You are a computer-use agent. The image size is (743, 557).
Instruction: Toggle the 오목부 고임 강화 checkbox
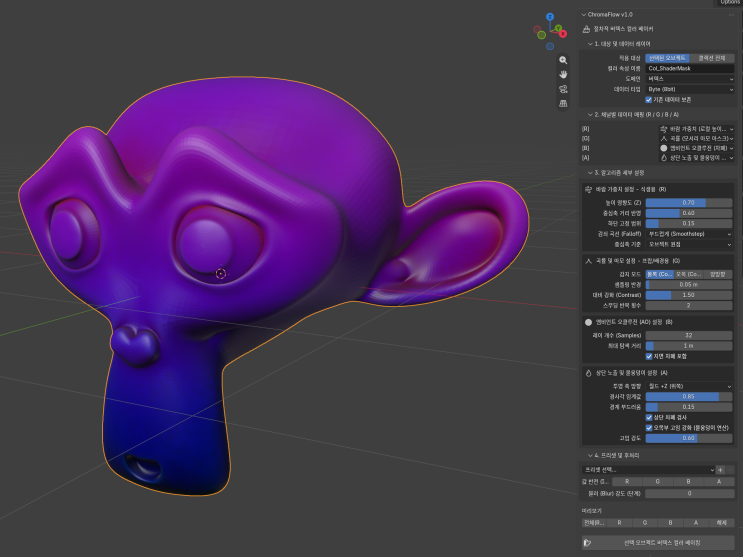pos(649,428)
